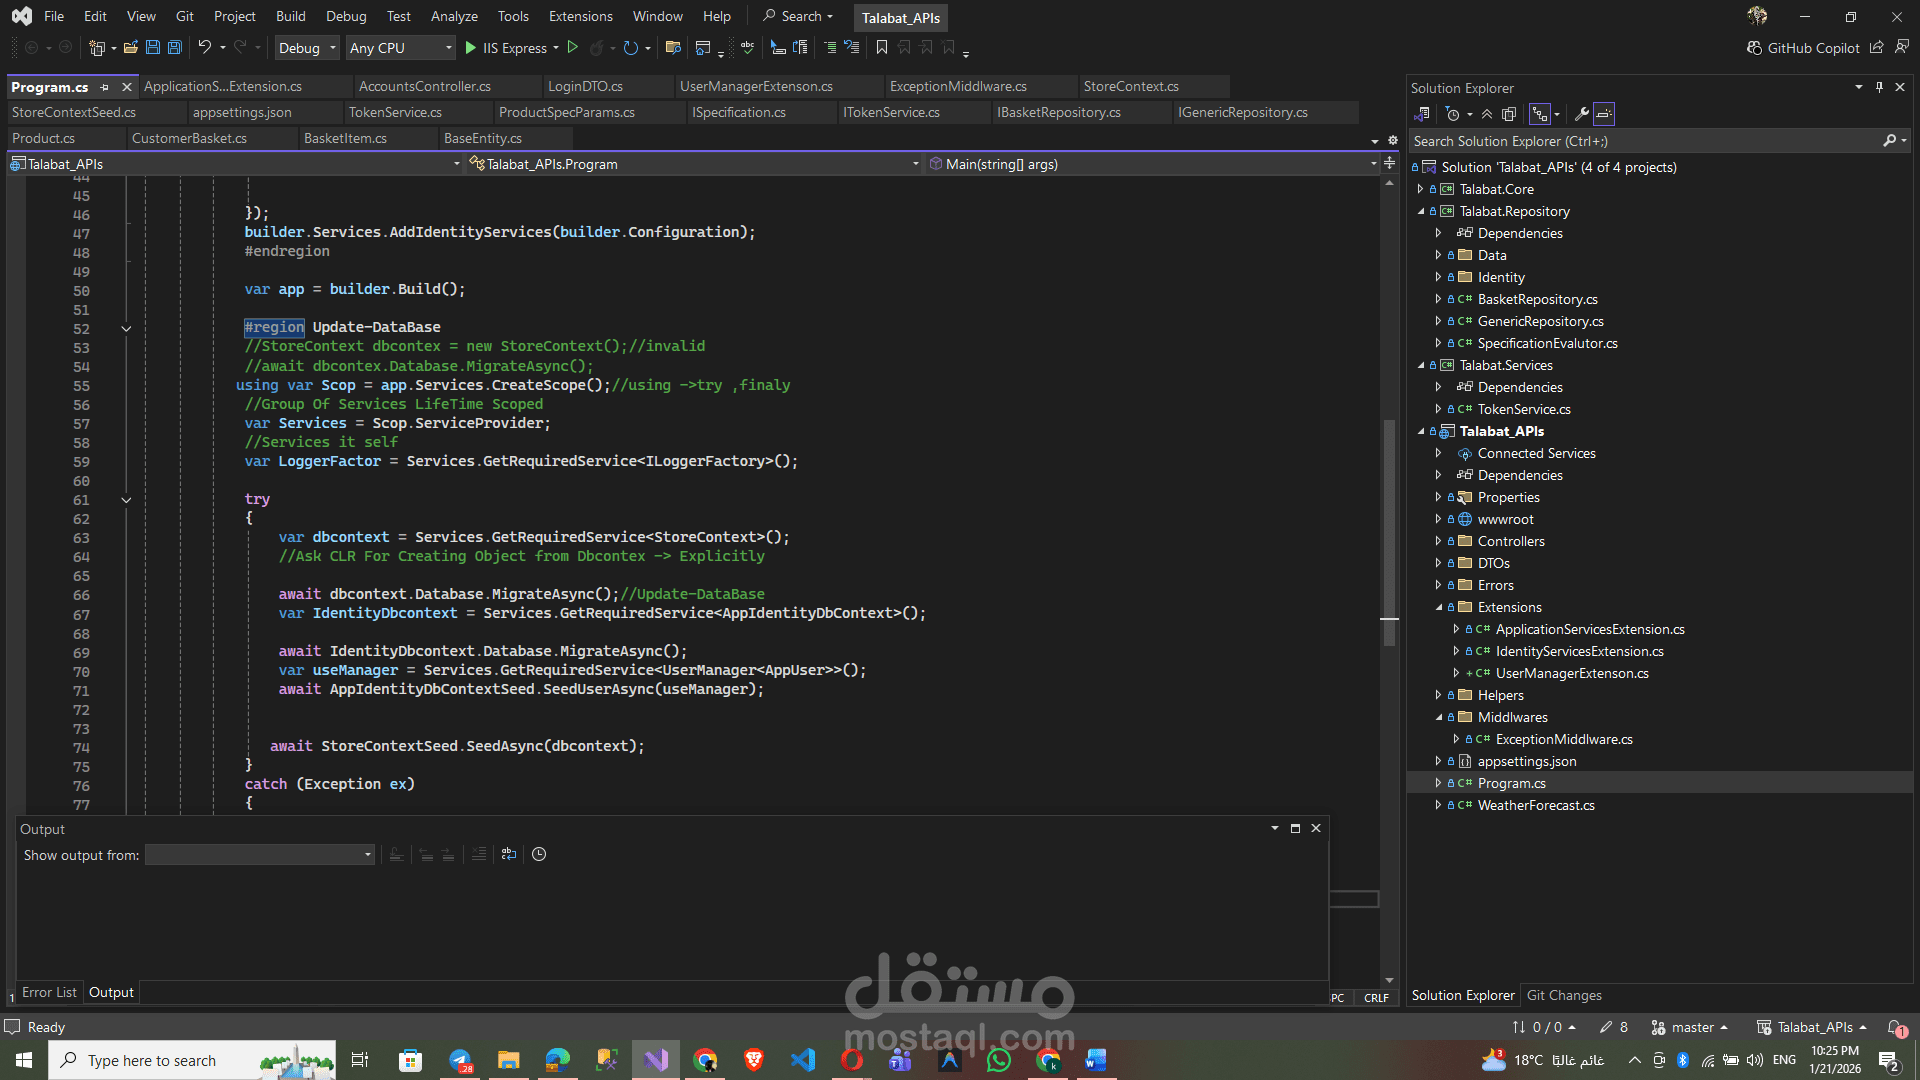Click the Save All toolbar icon
The width and height of the screenshot is (1920, 1080).
click(174, 47)
